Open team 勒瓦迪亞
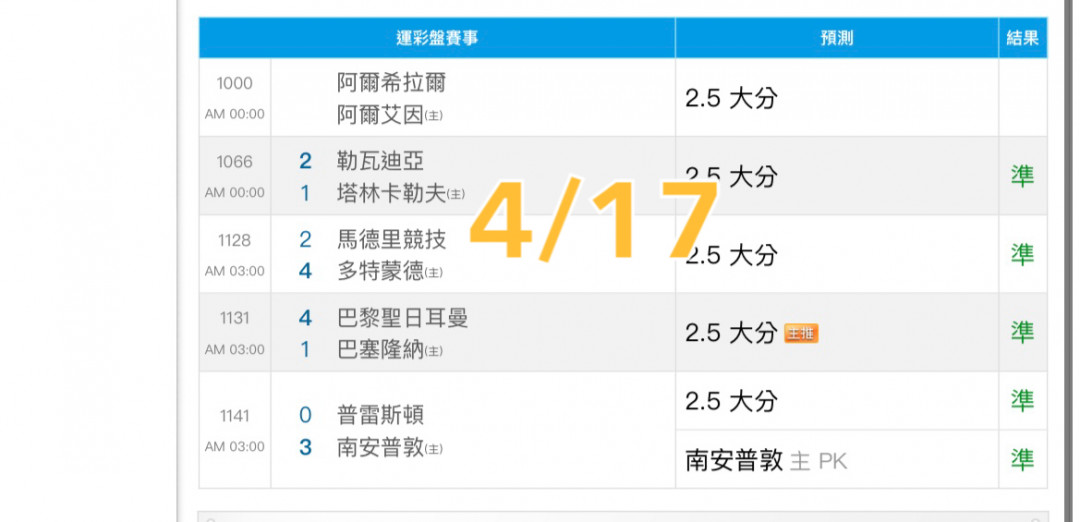Viewport: 1080px width, 522px height. click(380, 161)
